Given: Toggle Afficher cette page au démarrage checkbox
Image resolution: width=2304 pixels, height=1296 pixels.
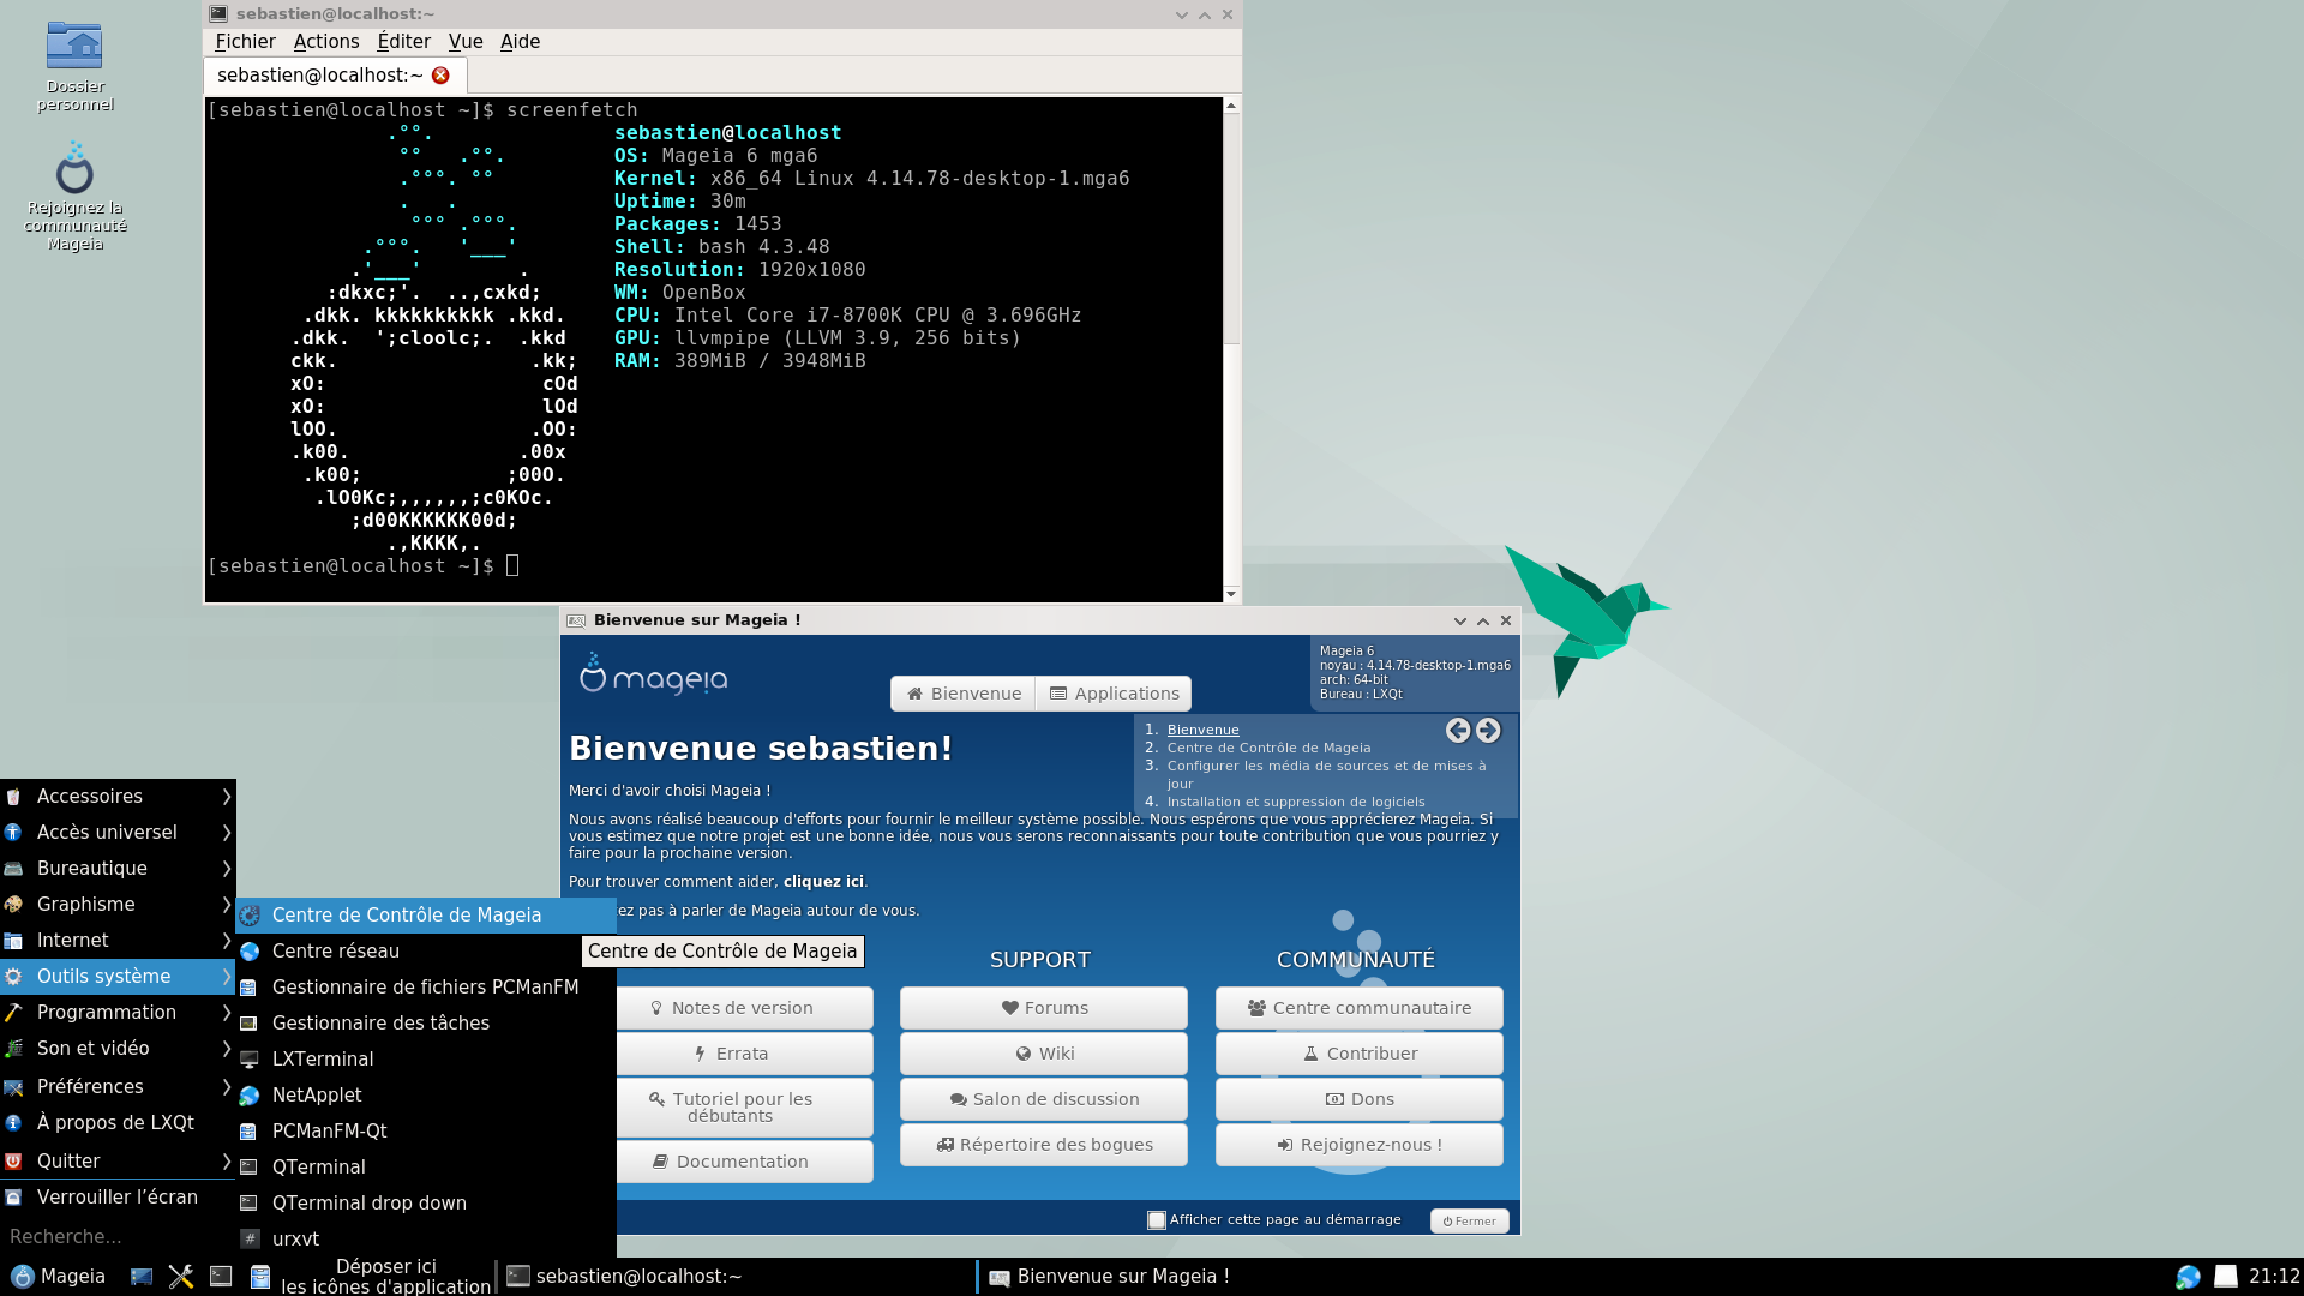Looking at the screenshot, I should click(1156, 1220).
